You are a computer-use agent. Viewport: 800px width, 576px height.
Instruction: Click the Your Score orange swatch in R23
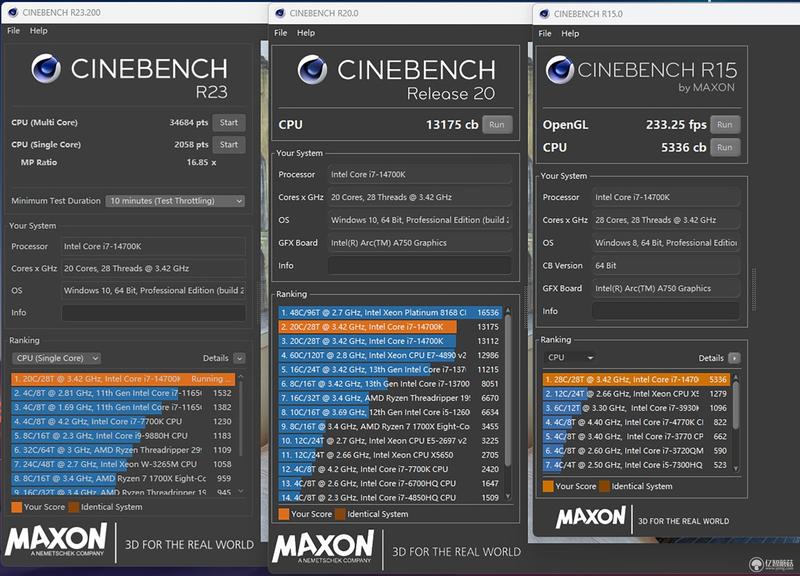(17, 507)
